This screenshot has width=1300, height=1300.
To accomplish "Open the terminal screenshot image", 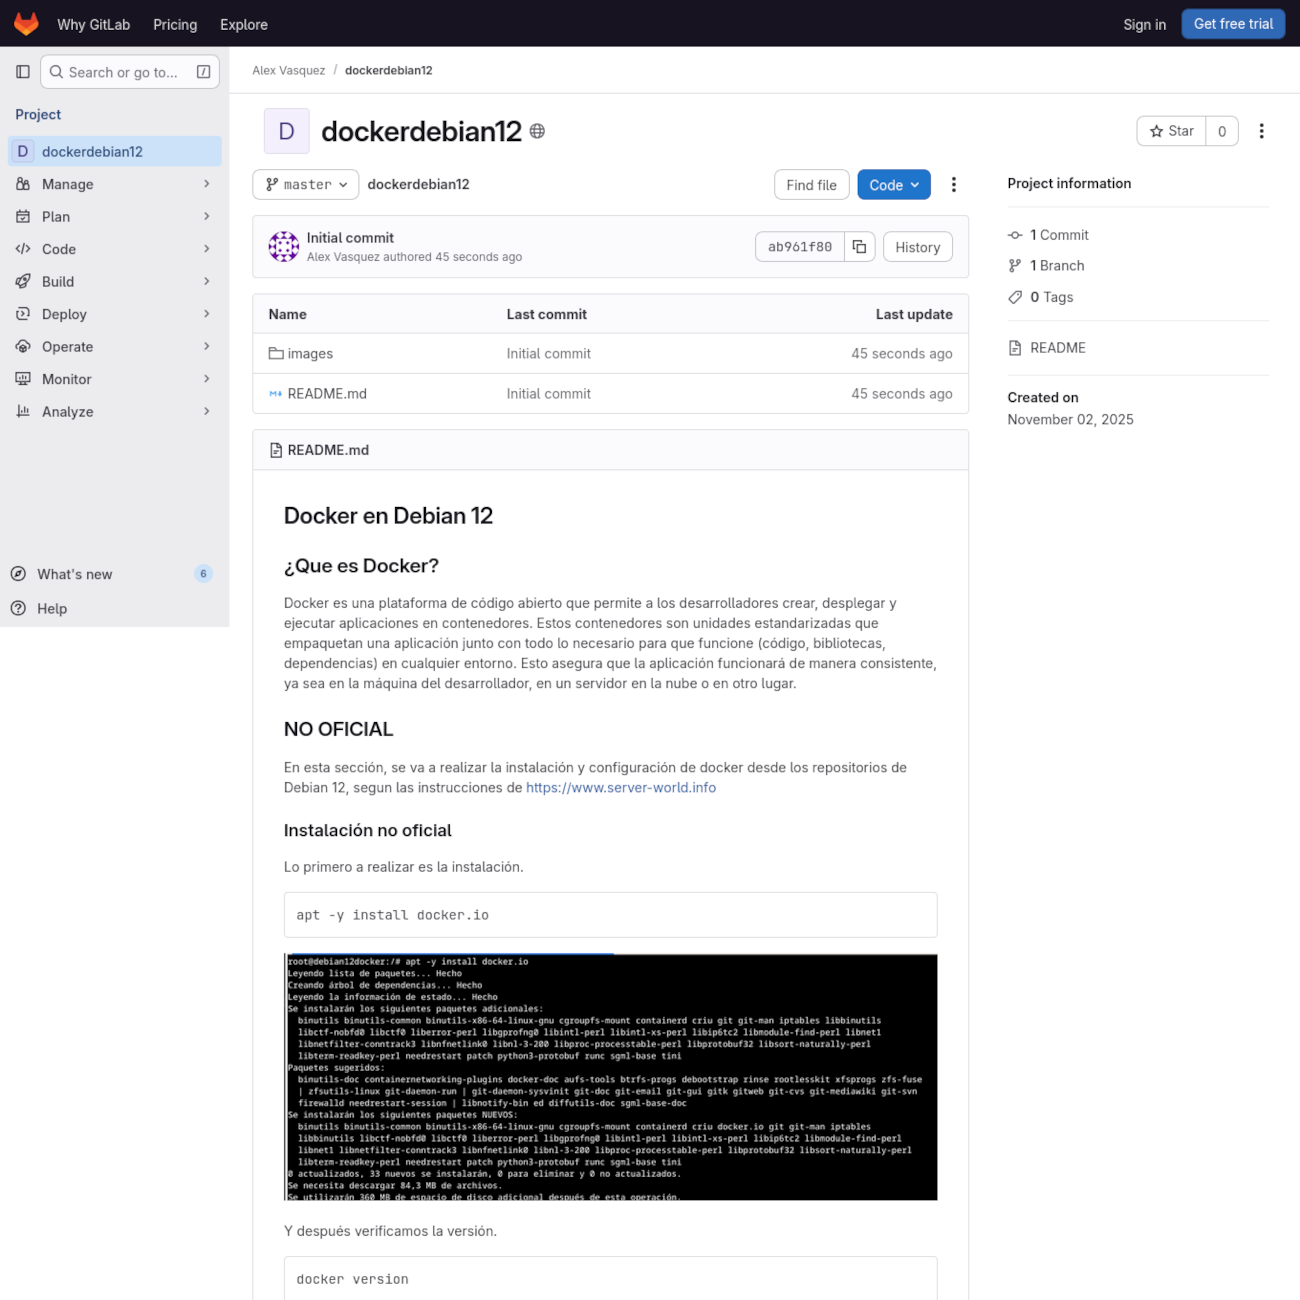I will tap(610, 1077).
